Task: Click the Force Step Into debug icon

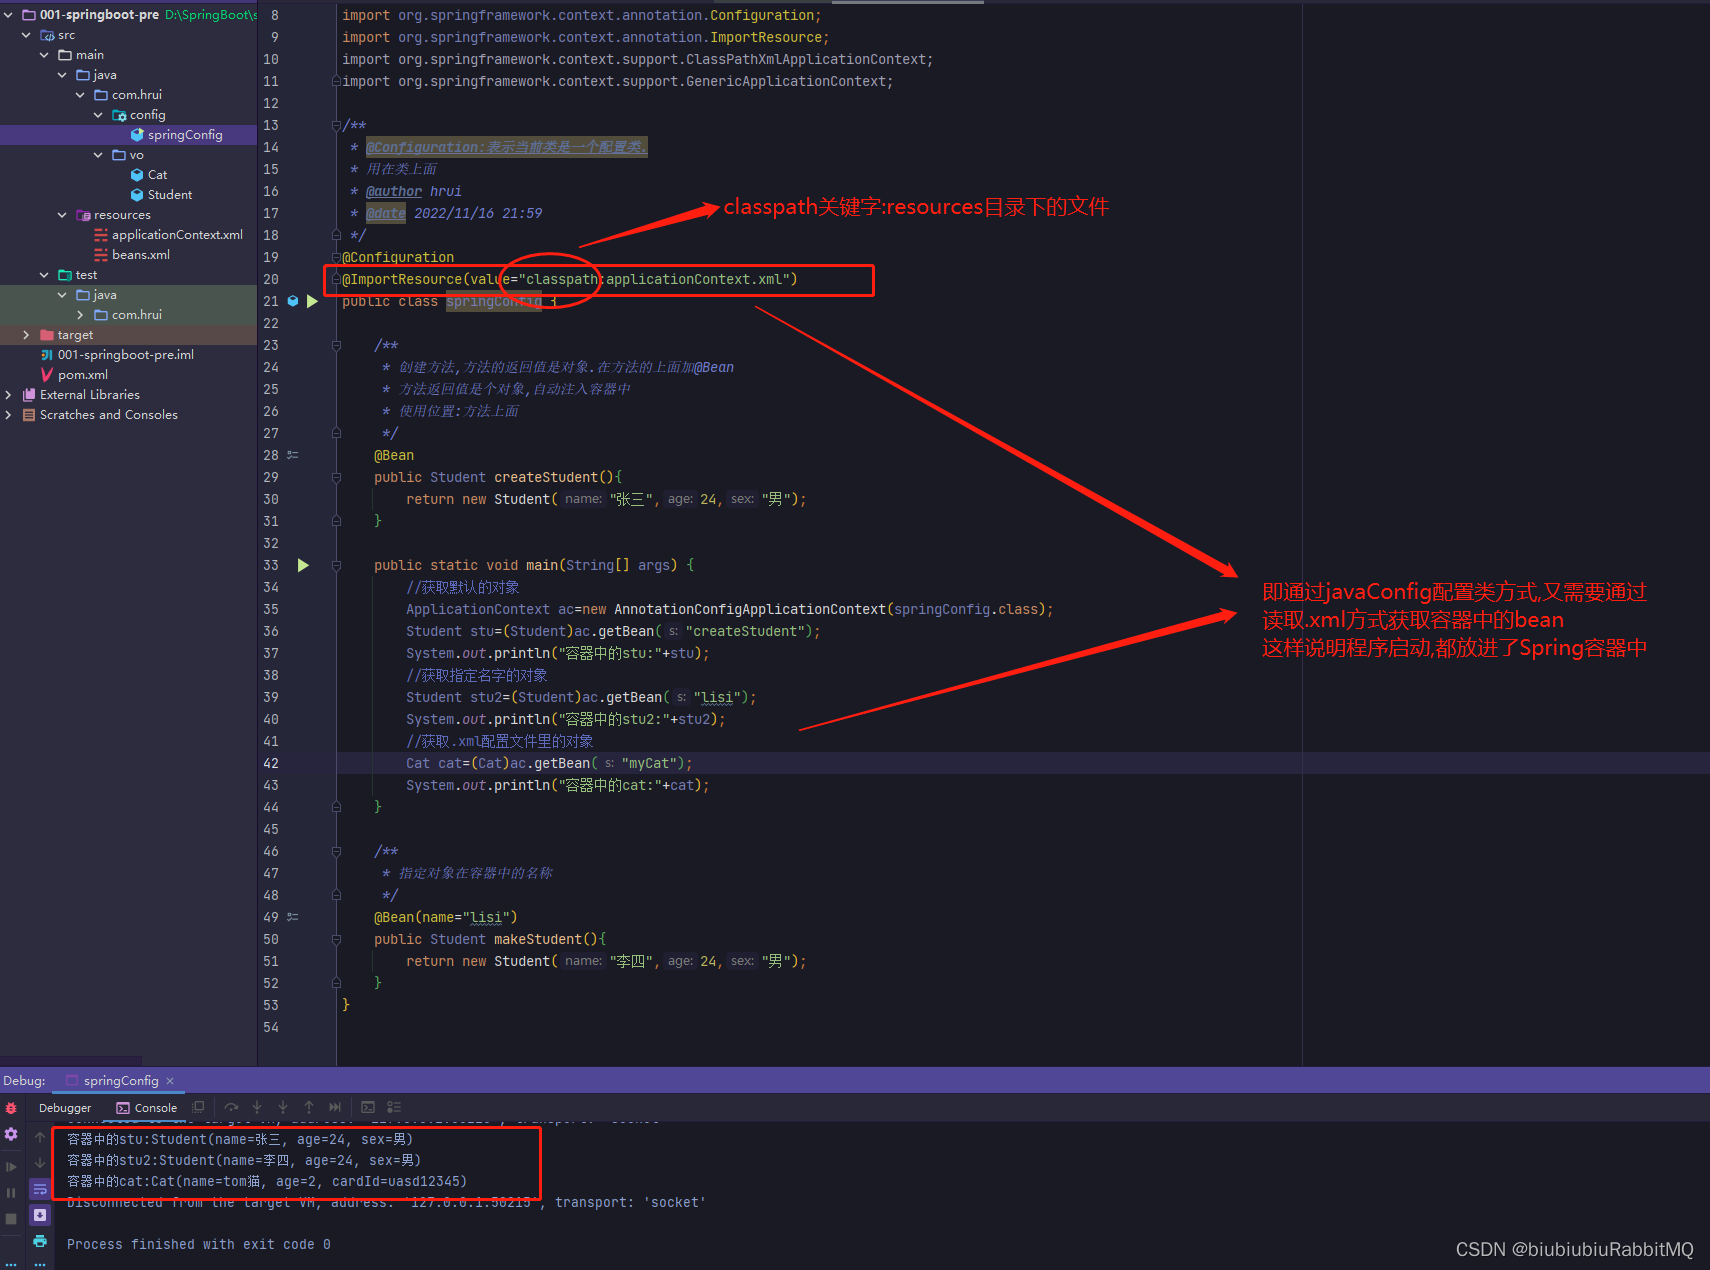Action: [283, 1107]
